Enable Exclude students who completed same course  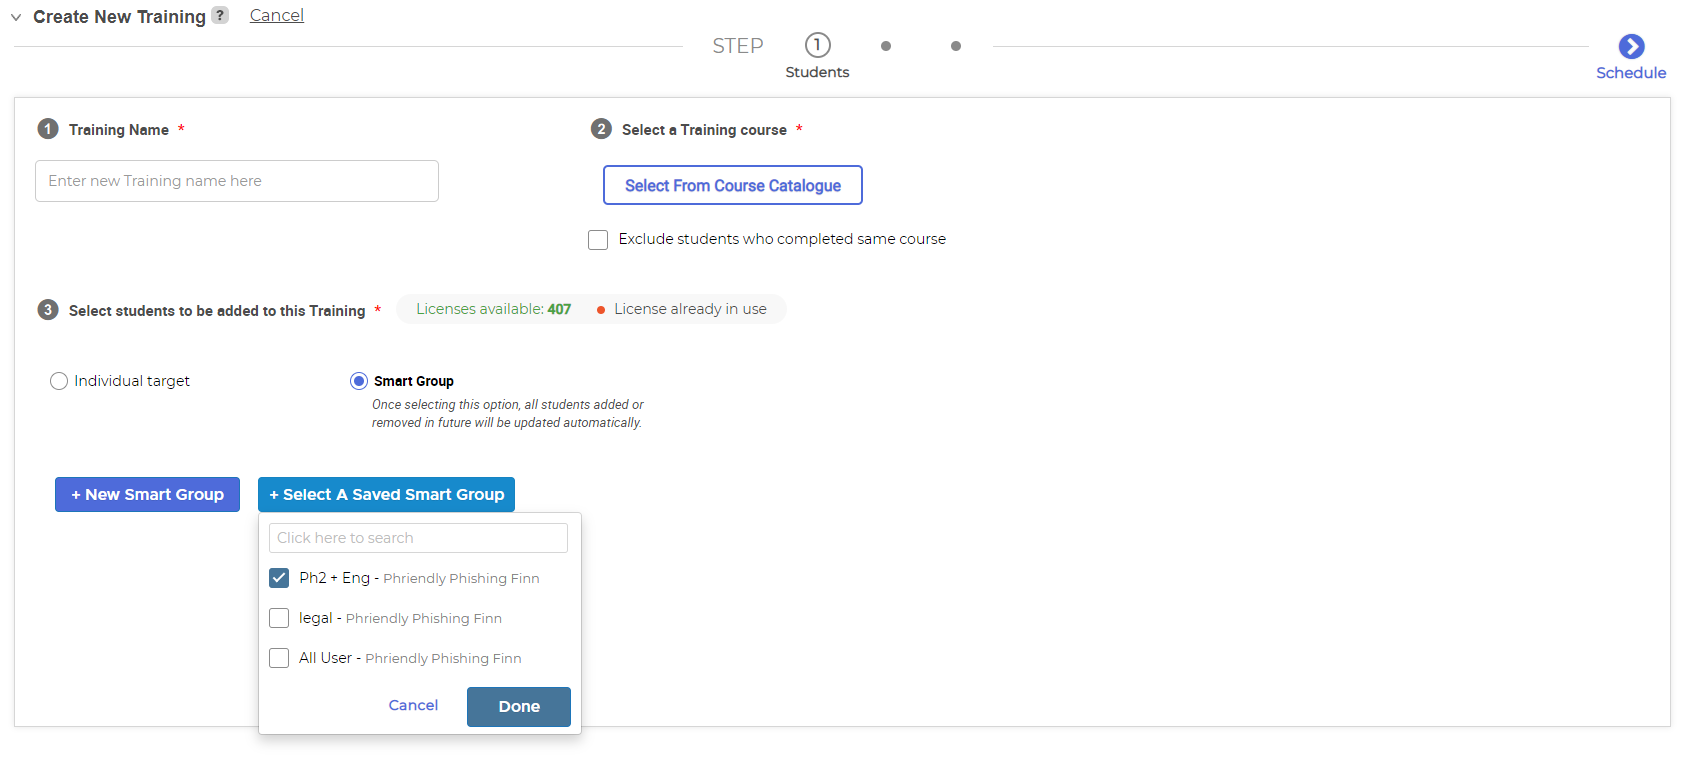[x=598, y=240]
